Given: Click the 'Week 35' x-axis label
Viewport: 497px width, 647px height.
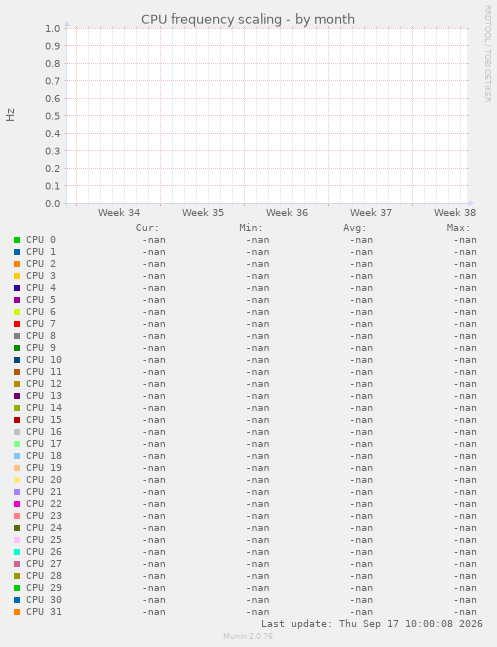Looking at the screenshot, I should point(203,213).
